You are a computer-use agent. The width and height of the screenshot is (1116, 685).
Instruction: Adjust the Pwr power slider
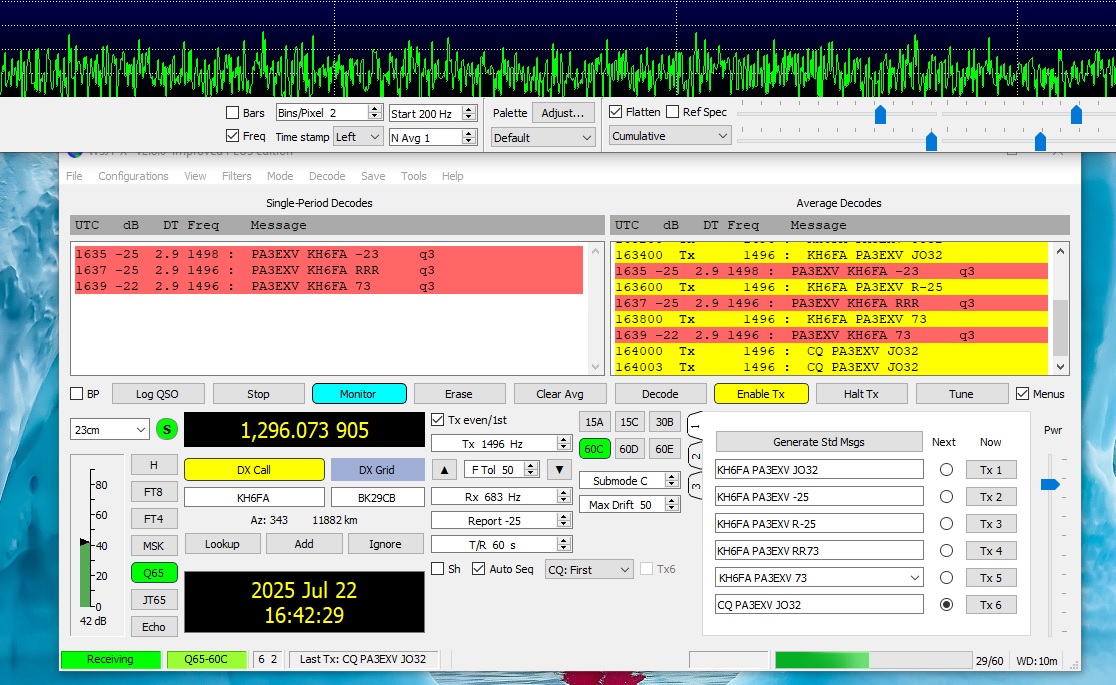coord(1051,484)
